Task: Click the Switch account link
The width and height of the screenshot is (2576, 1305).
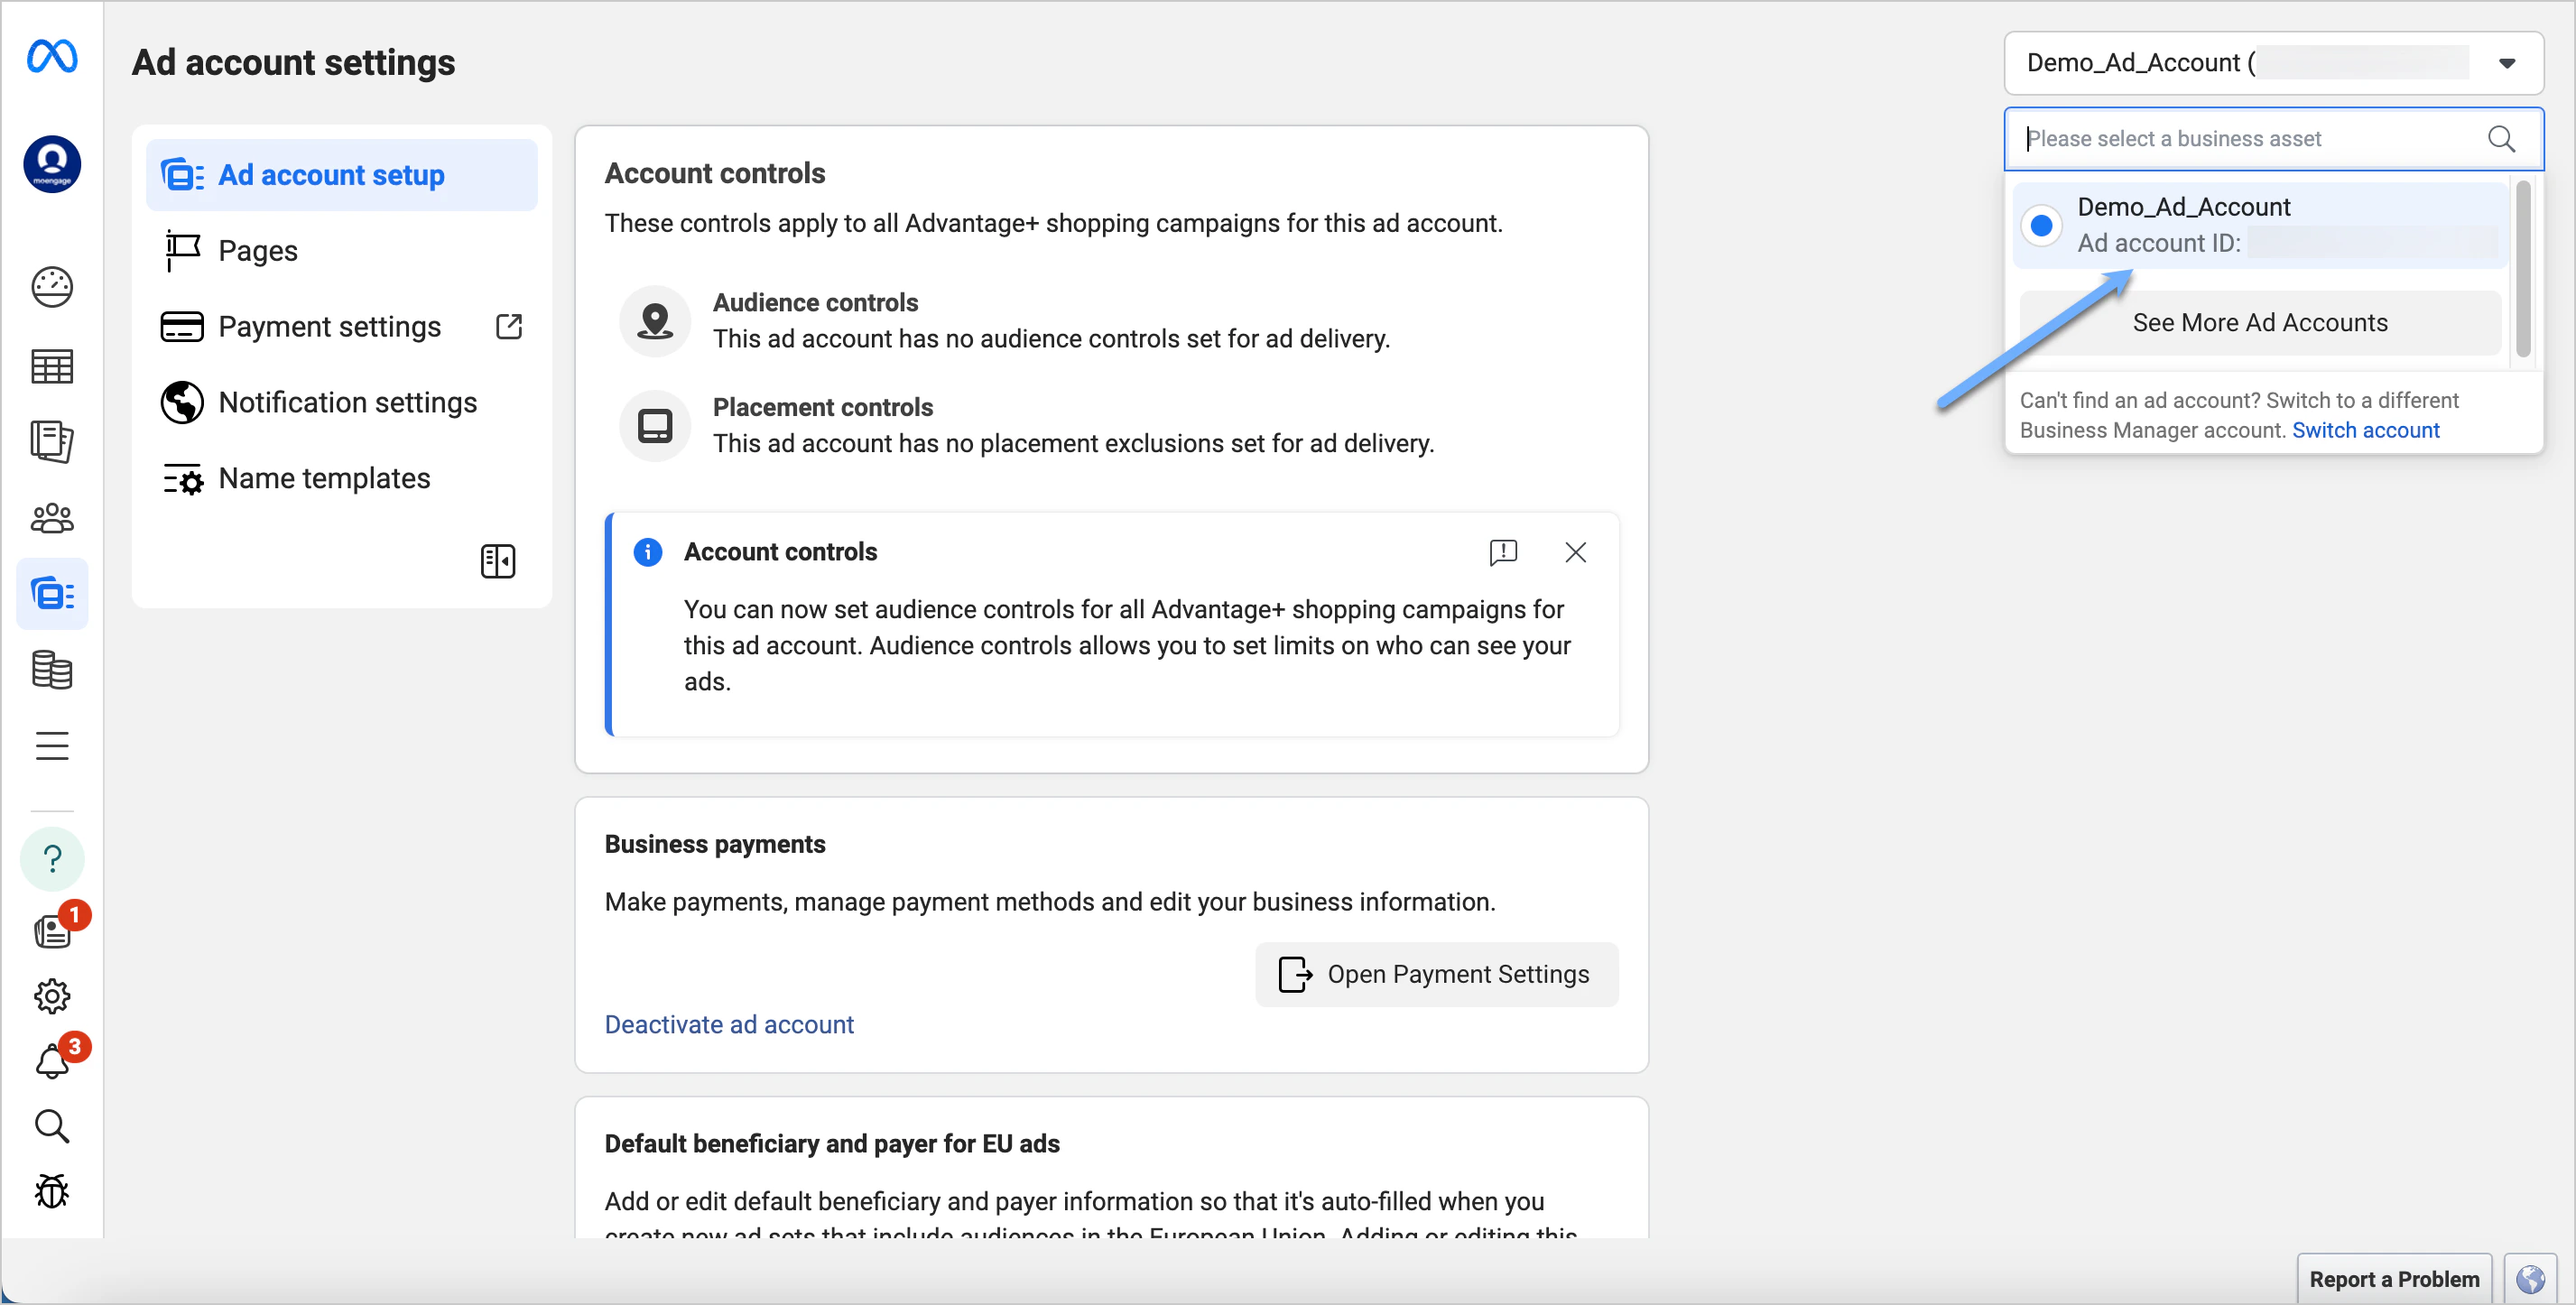Action: (x=2366, y=430)
